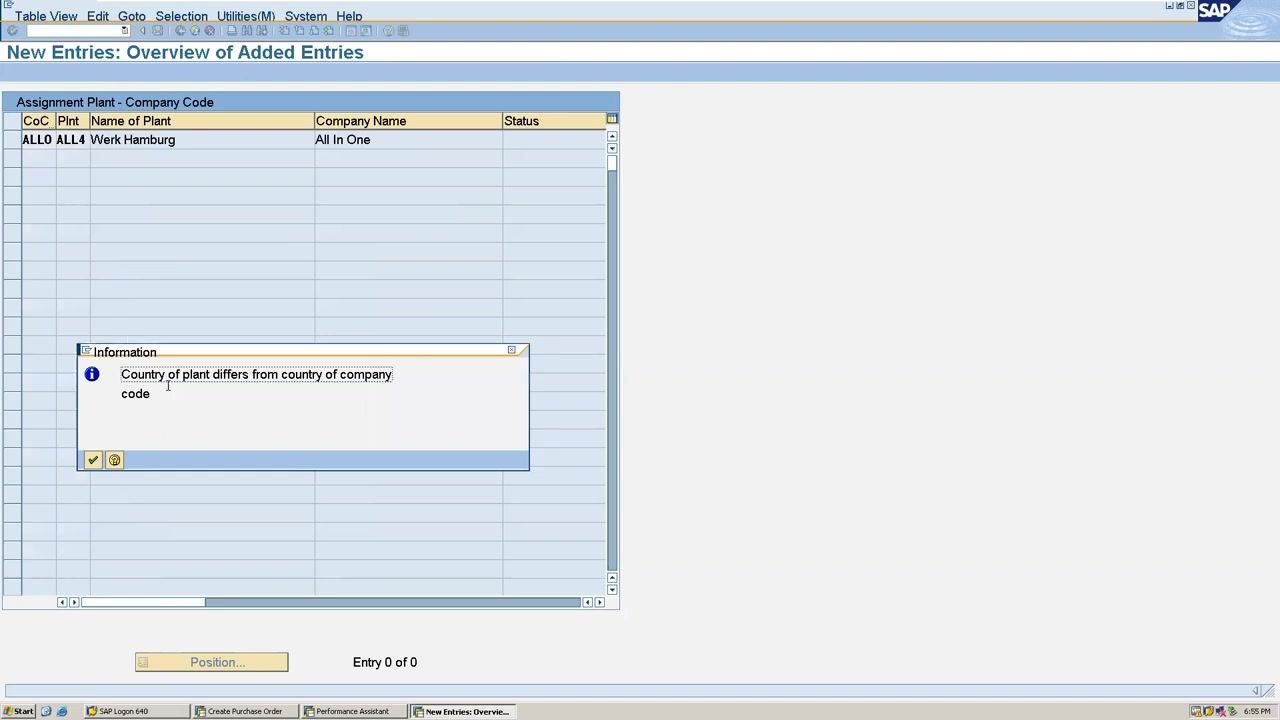1280x720 pixels.
Task: Click the Next Page icon
Action: point(314,31)
